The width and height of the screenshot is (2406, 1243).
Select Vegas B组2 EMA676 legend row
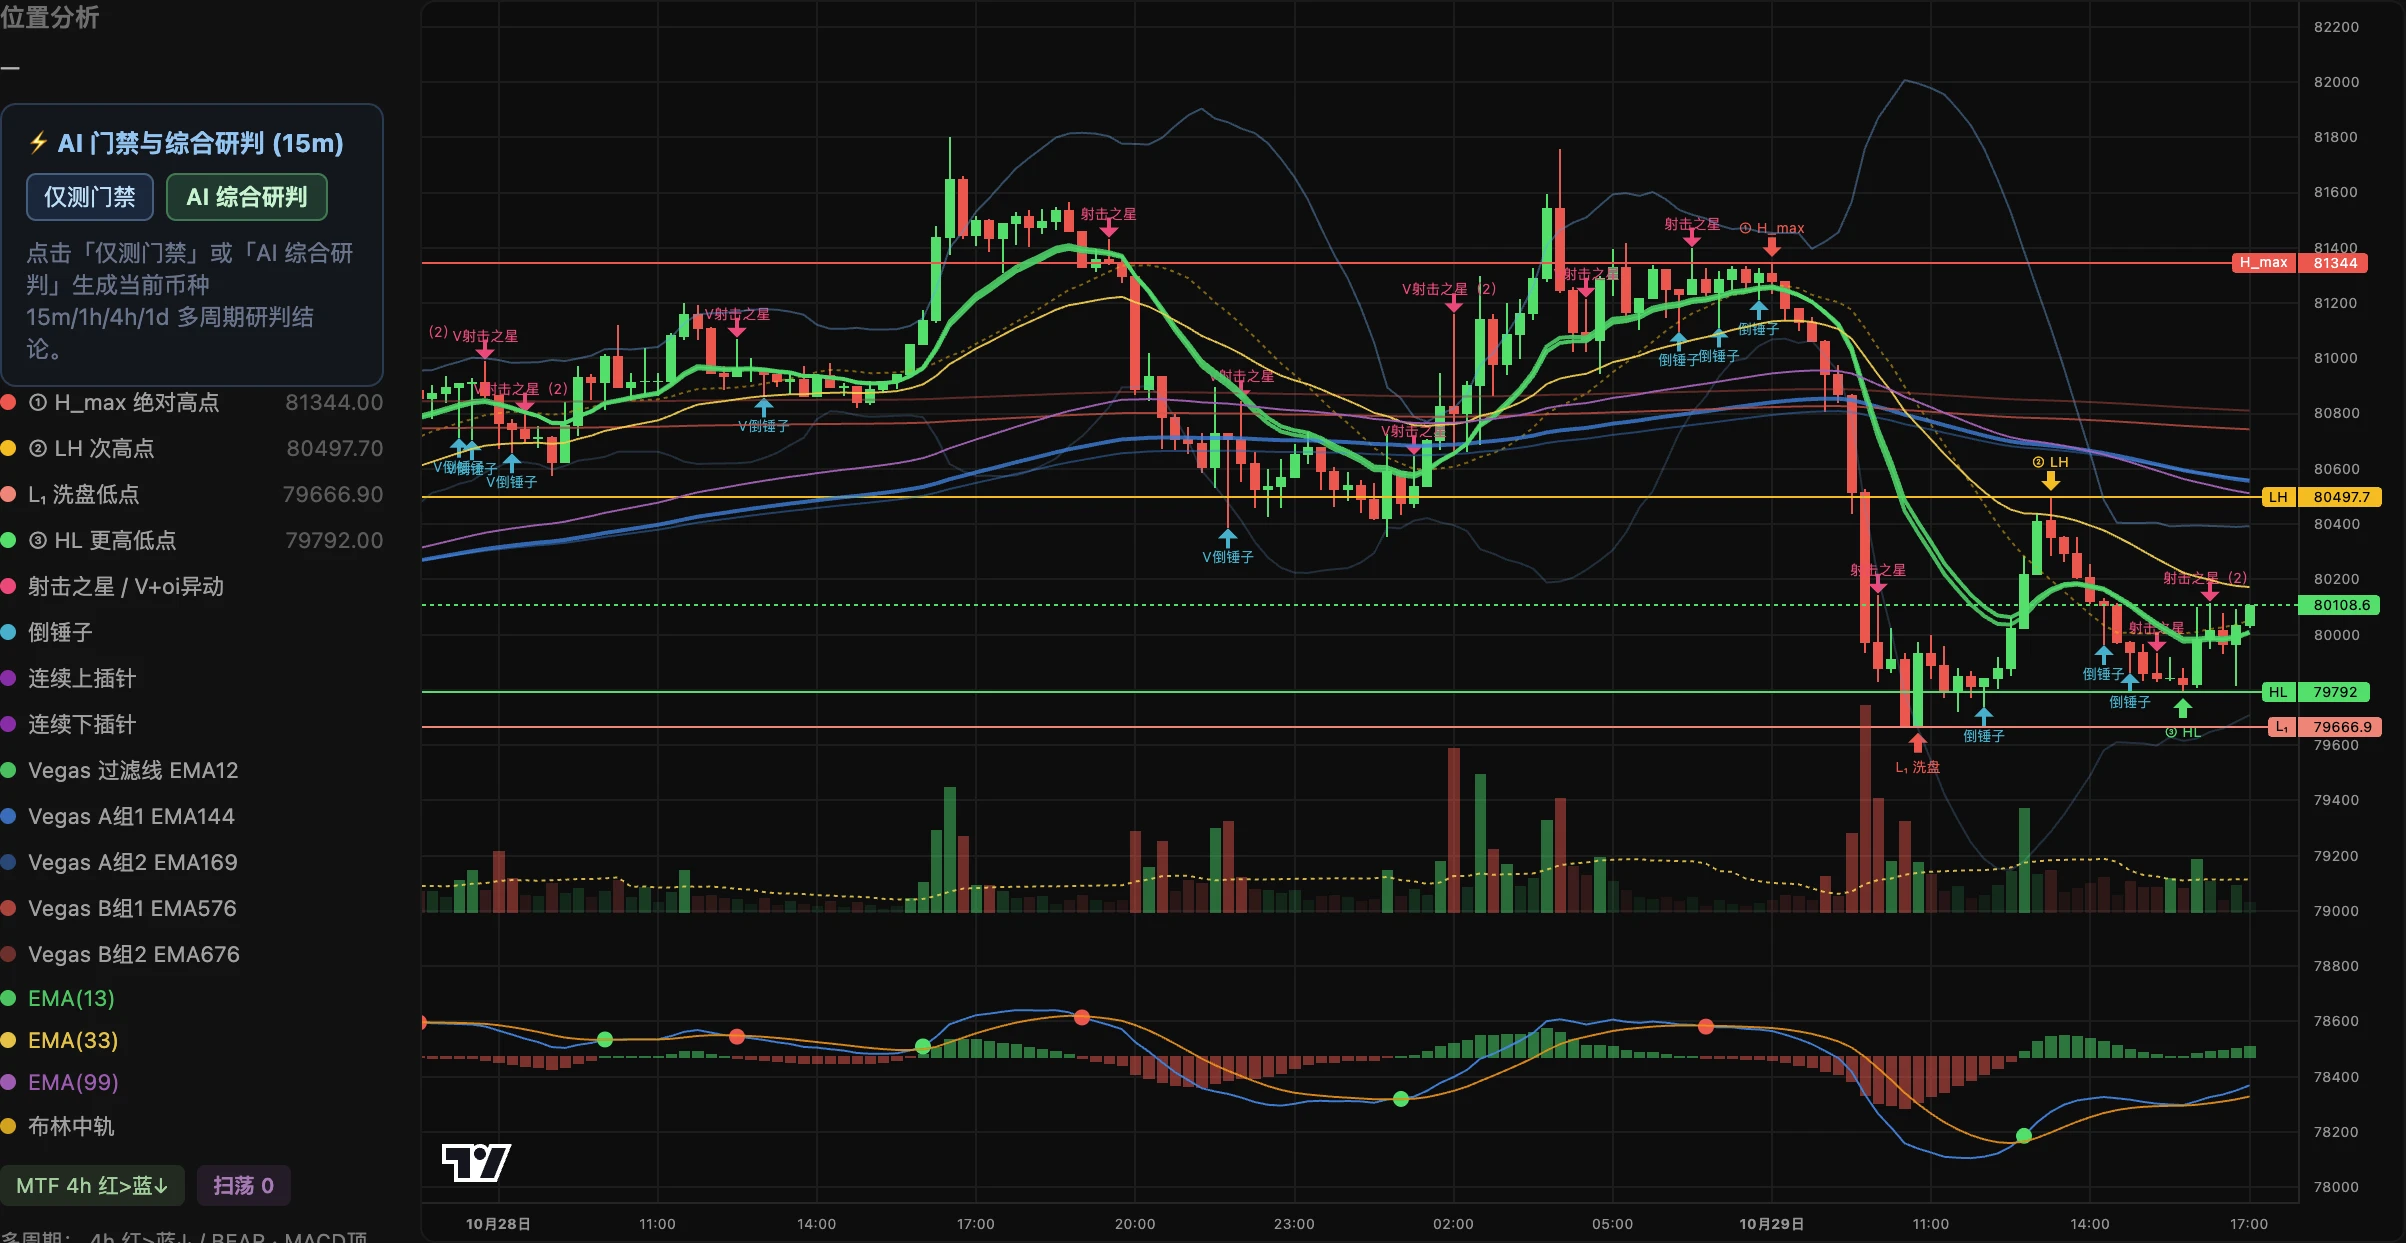[x=120, y=955]
